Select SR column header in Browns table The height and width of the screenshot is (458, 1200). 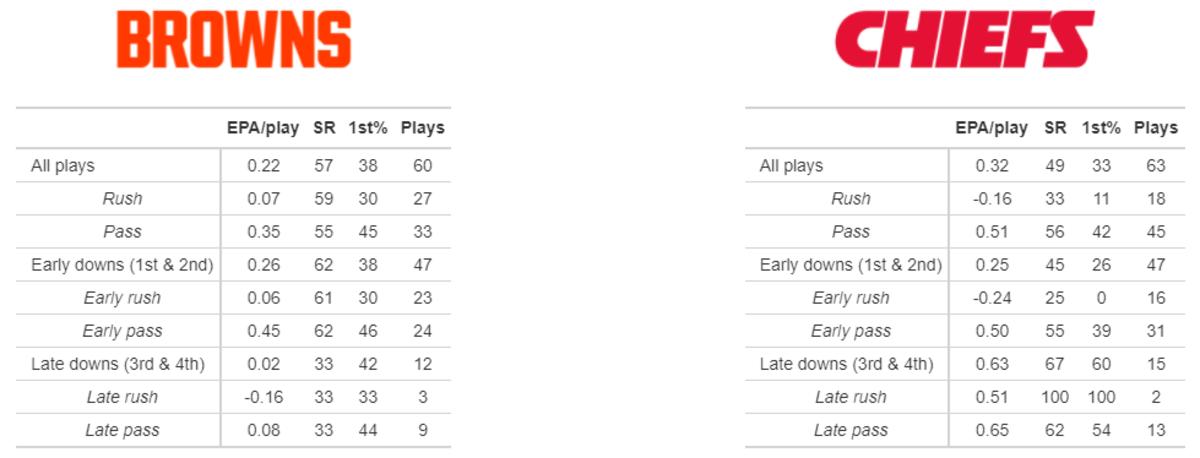[324, 128]
